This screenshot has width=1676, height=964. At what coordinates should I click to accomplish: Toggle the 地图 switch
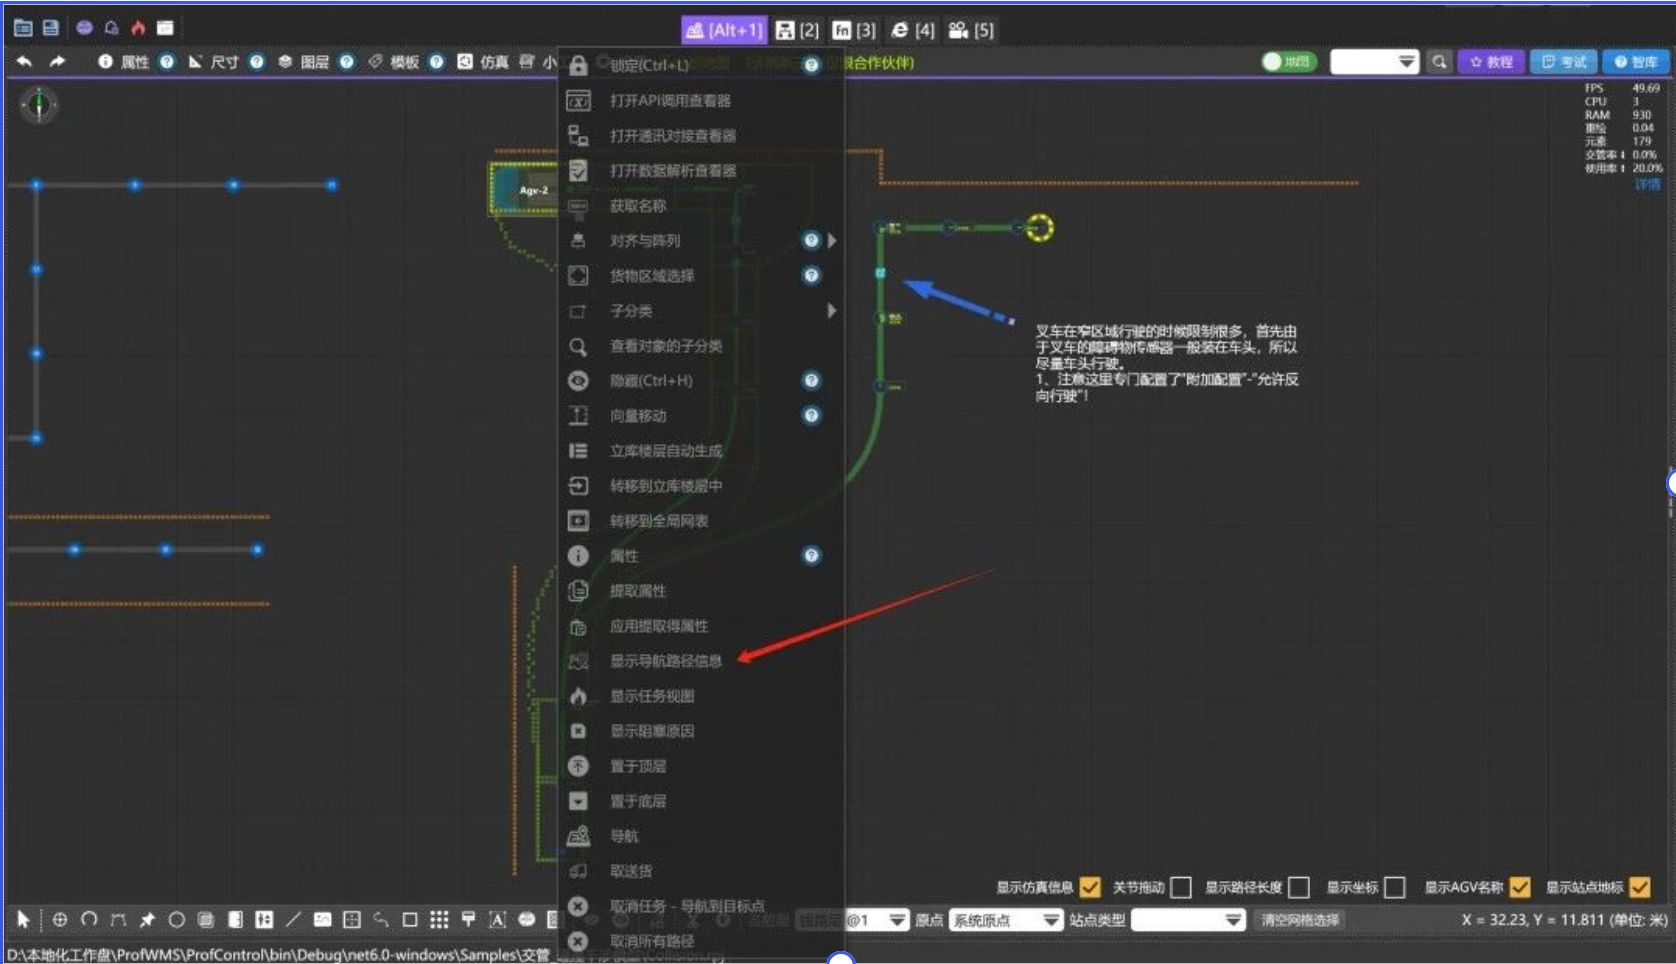pyautogui.click(x=1288, y=62)
